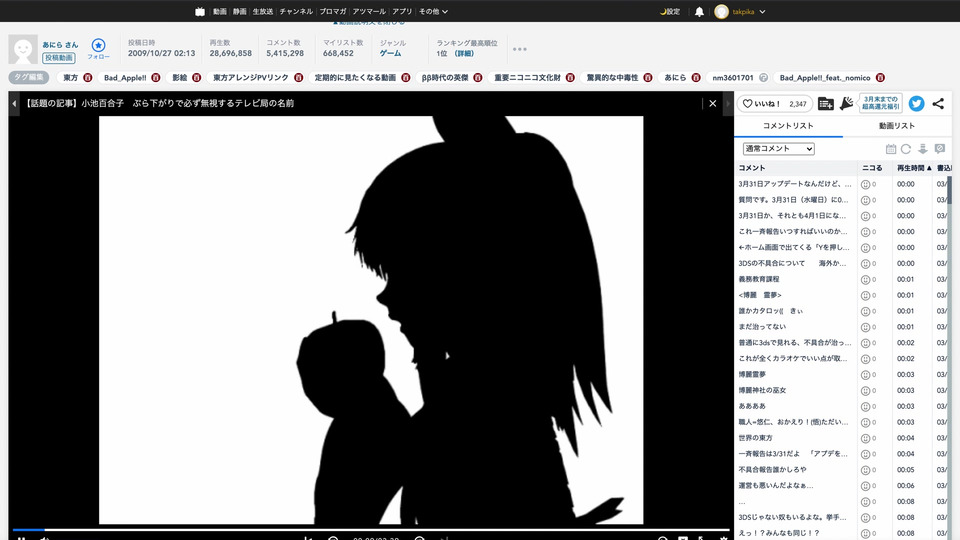The width and height of the screenshot is (960, 540).
Task: Sort by コメント column header
Action: [752, 168]
